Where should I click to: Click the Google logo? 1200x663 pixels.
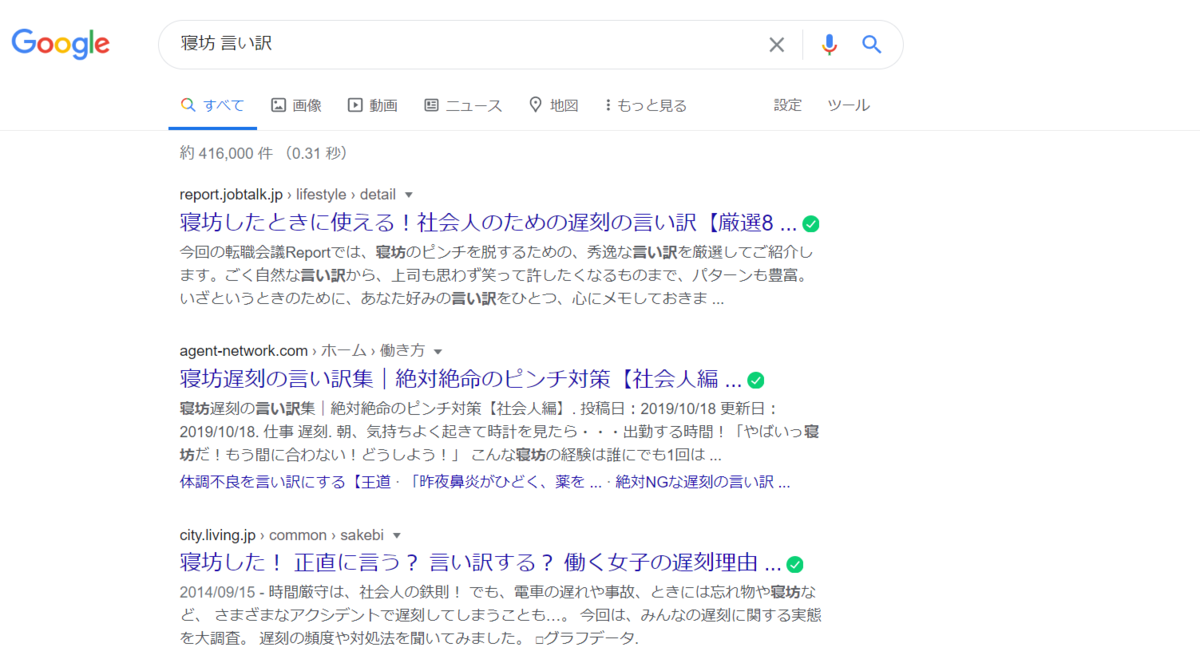point(60,44)
